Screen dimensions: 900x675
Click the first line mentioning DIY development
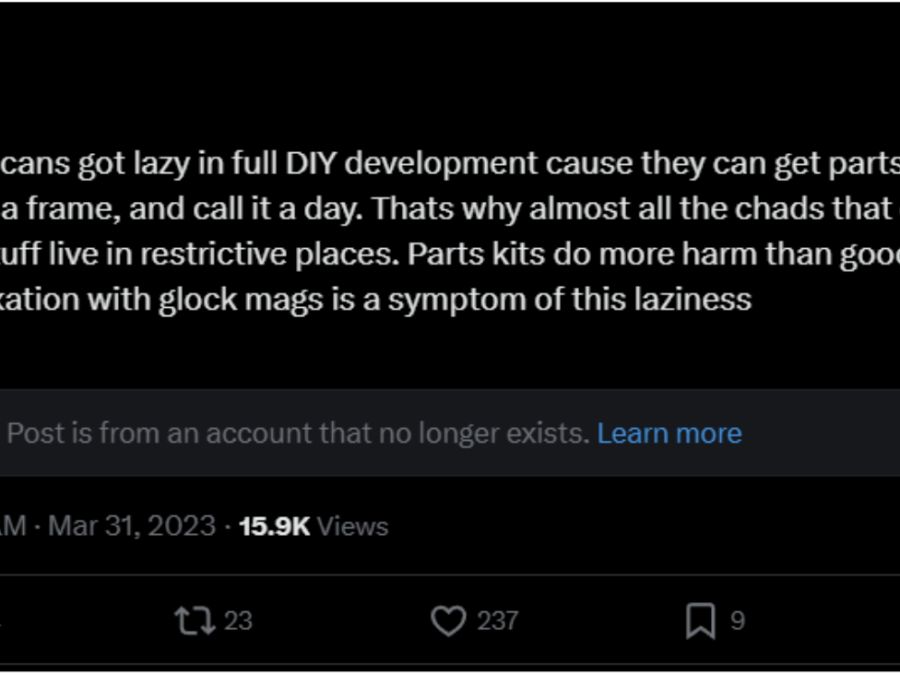(450, 164)
